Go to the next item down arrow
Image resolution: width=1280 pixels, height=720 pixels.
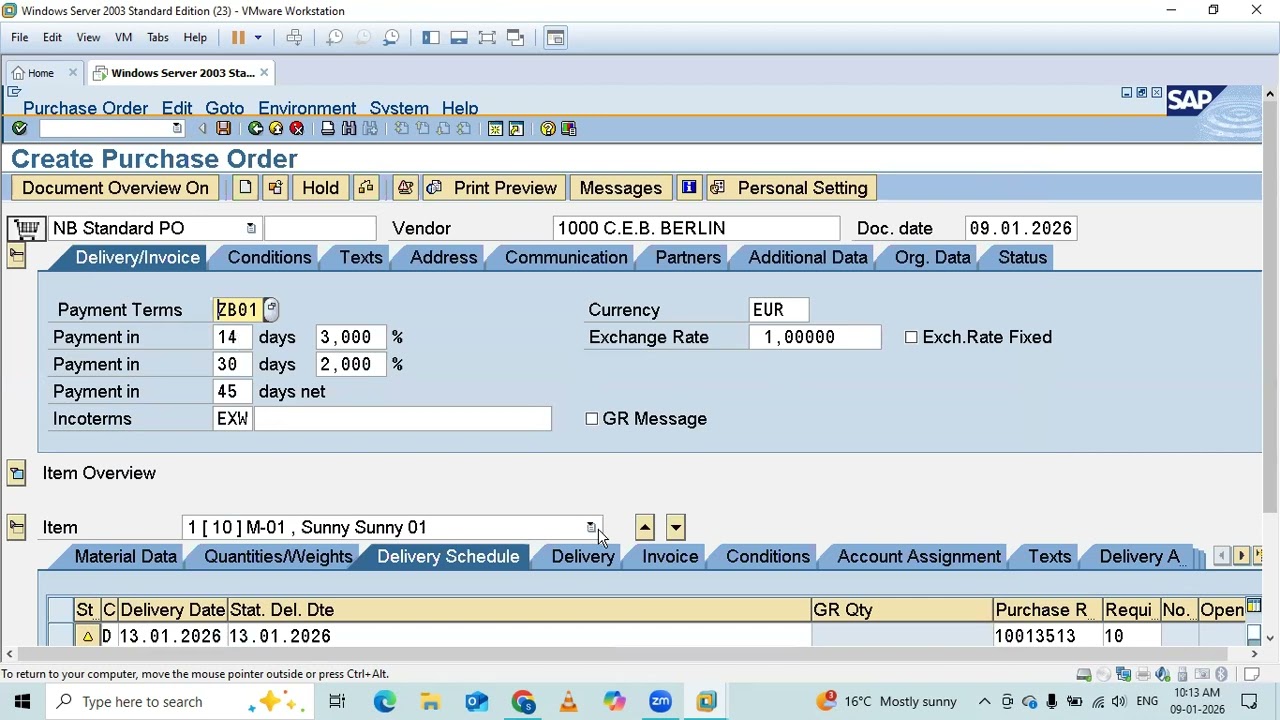point(676,527)
